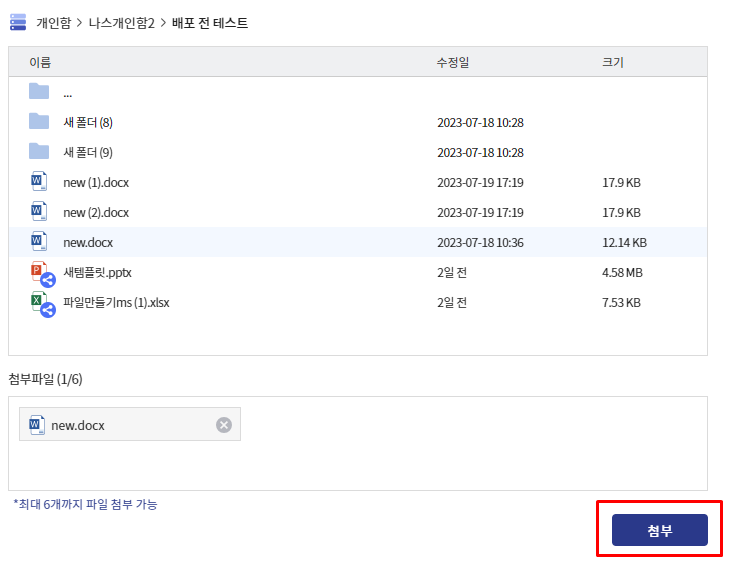Go to 개인함 in breadcrumb
This screenshot has width=731, height=561.
coord(54,22)
